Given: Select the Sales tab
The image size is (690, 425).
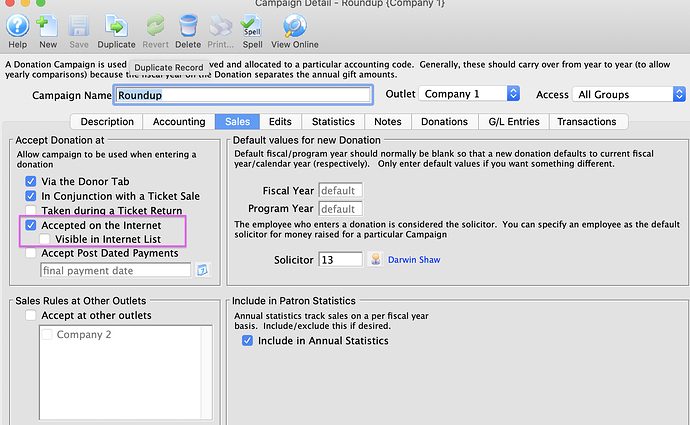Looking at the screenshot, I should point(237,121).
